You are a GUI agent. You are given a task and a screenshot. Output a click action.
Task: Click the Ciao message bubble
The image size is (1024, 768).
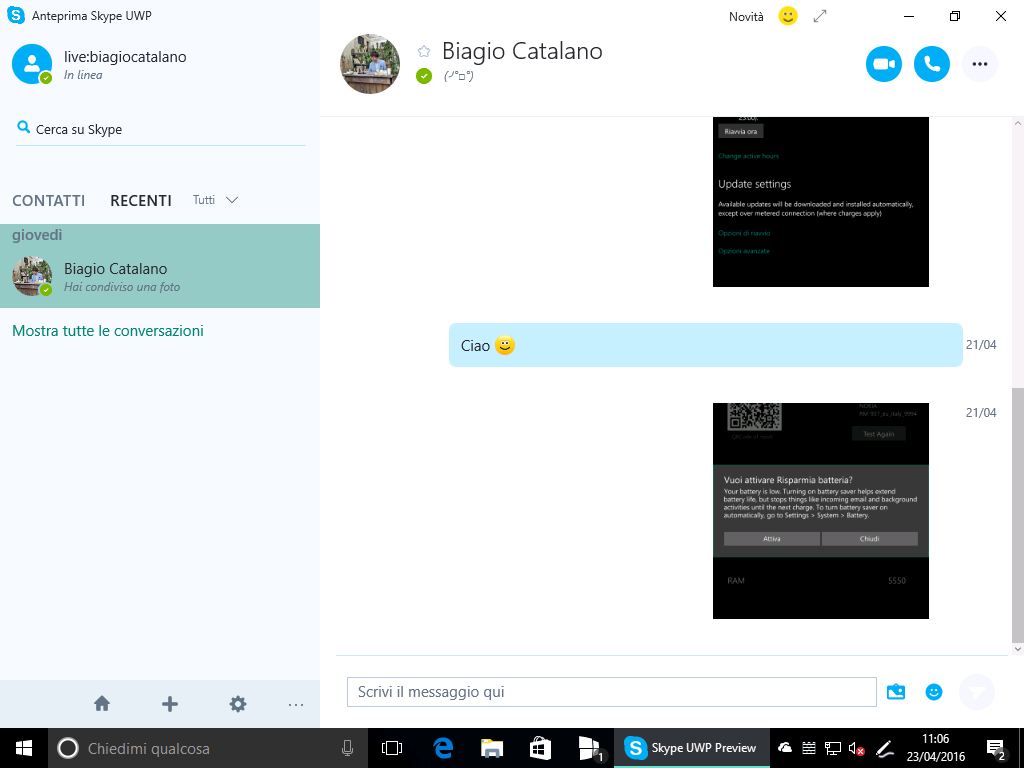705,345
